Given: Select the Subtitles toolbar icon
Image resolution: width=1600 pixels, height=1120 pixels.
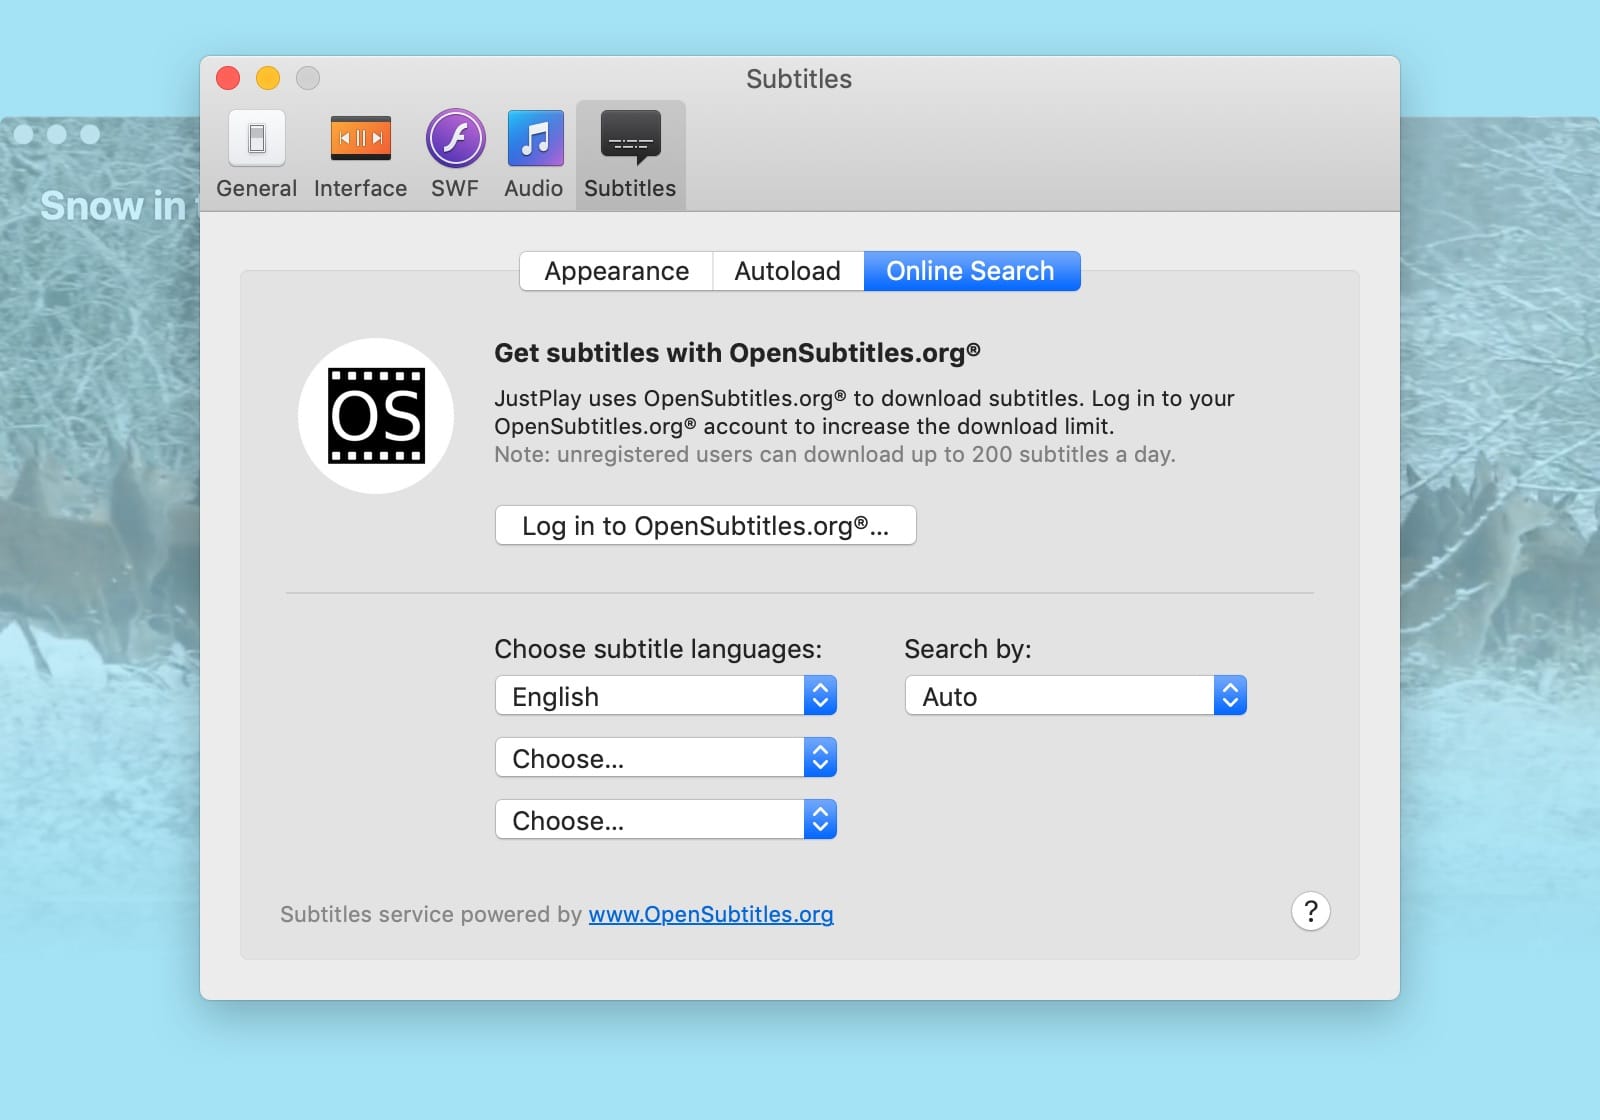Looking at the screenshot, I should (630, 155).
